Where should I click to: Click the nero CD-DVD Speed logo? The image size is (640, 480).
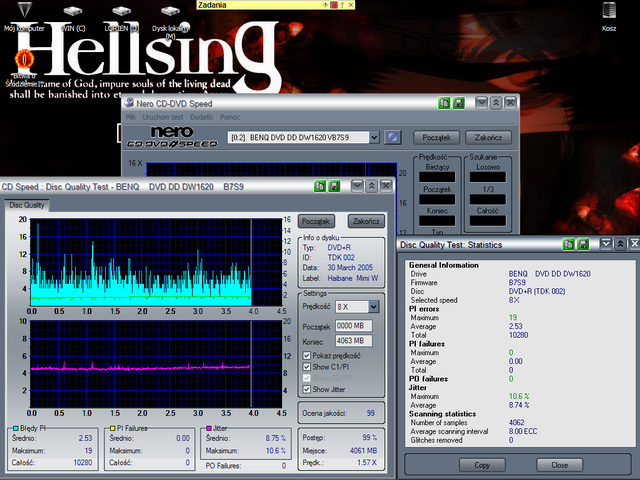172,137
